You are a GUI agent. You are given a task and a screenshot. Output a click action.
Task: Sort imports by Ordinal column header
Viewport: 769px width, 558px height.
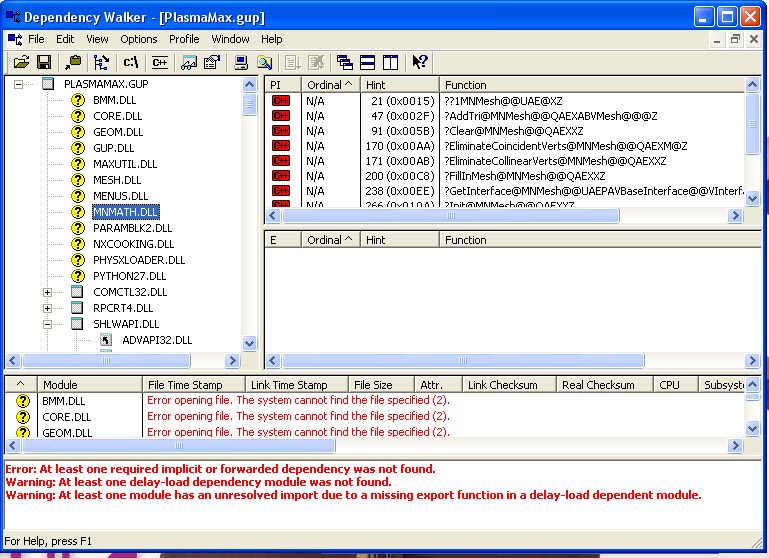[331, 85]
